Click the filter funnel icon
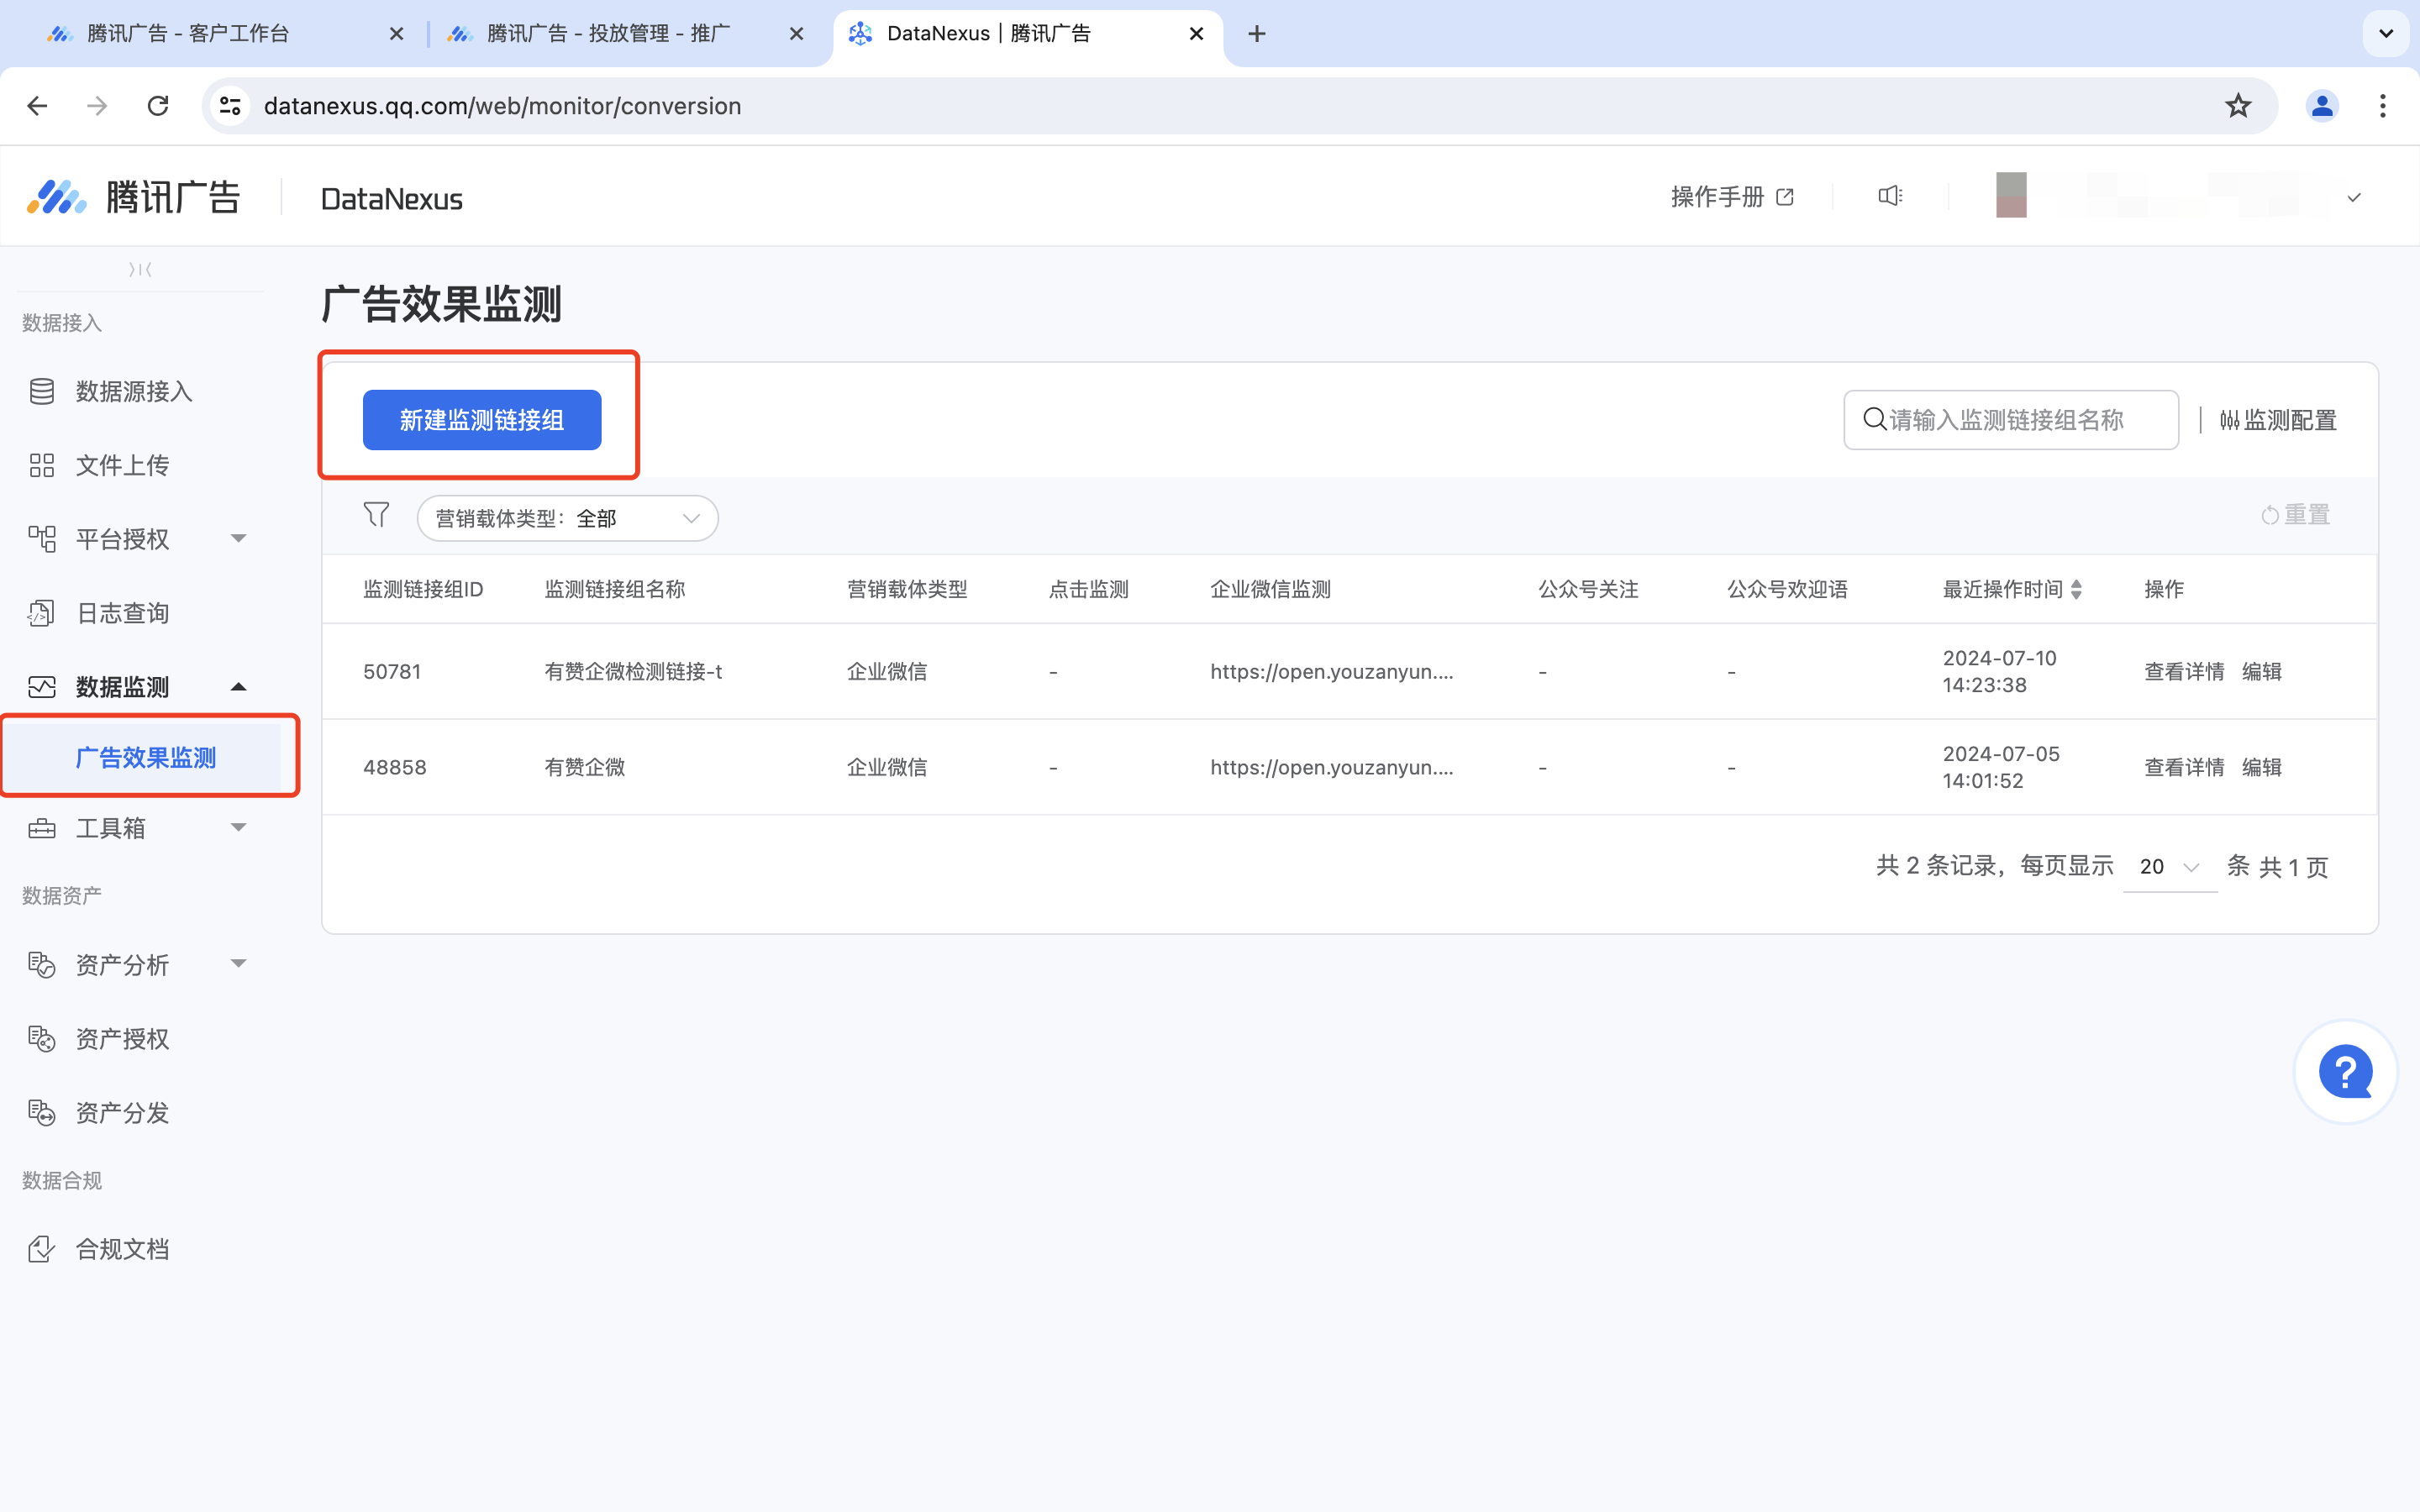The image size is (2420, 1512). (x=376, y=515)
